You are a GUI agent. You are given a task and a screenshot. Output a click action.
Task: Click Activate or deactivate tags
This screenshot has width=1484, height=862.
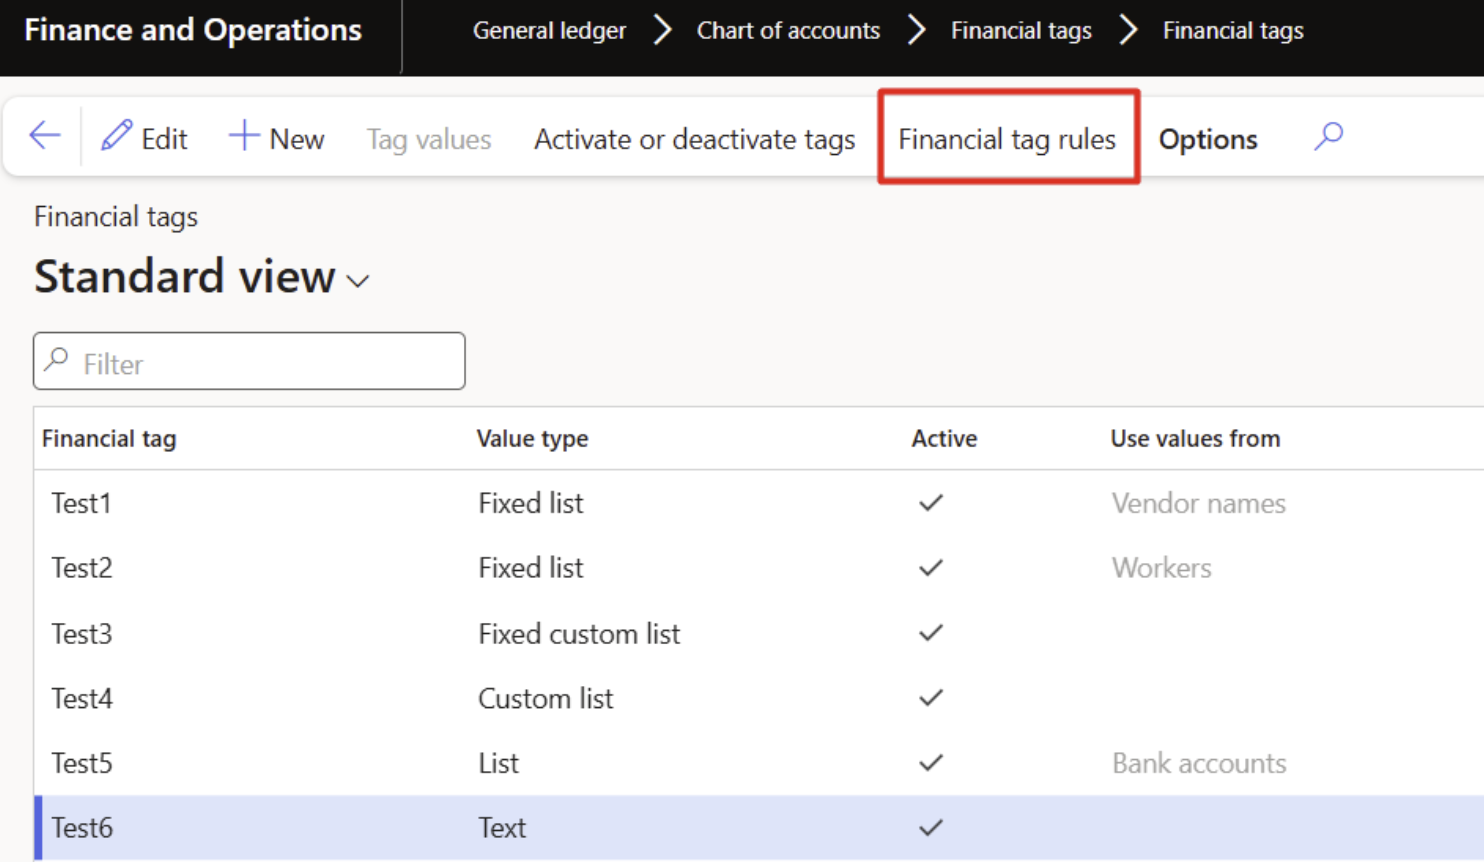(x=694, y=139)
